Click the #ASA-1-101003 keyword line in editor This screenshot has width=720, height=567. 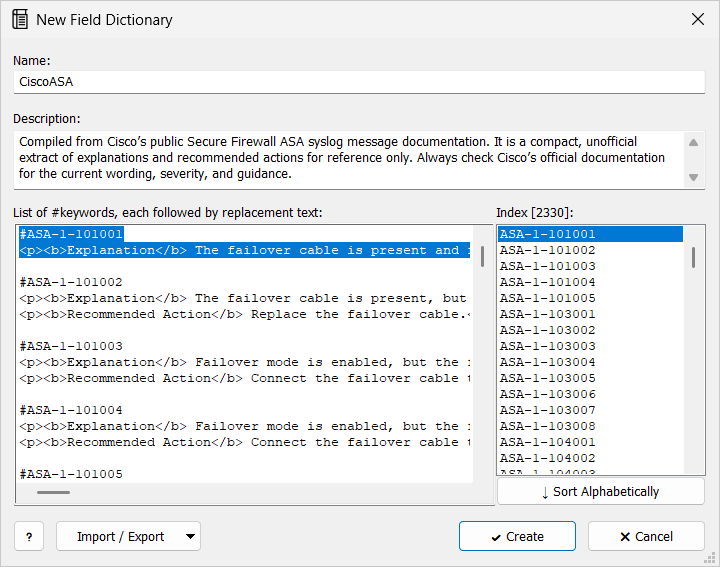[x=71, y=346]
